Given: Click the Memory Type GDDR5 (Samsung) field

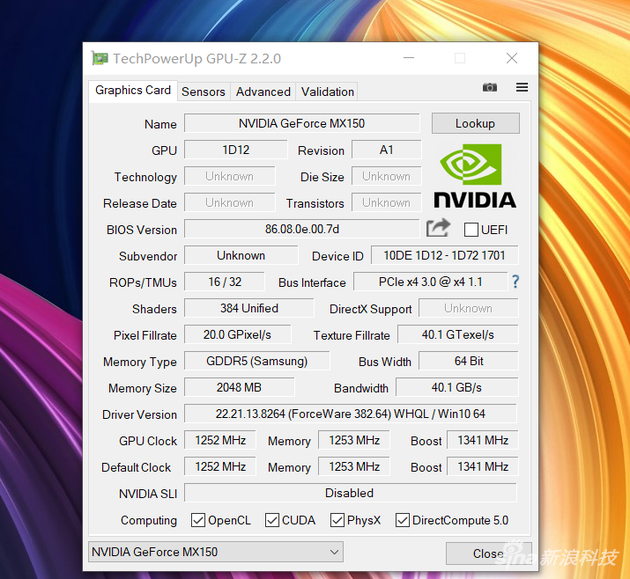Looking at the screenshot, I should coord(257,361).
